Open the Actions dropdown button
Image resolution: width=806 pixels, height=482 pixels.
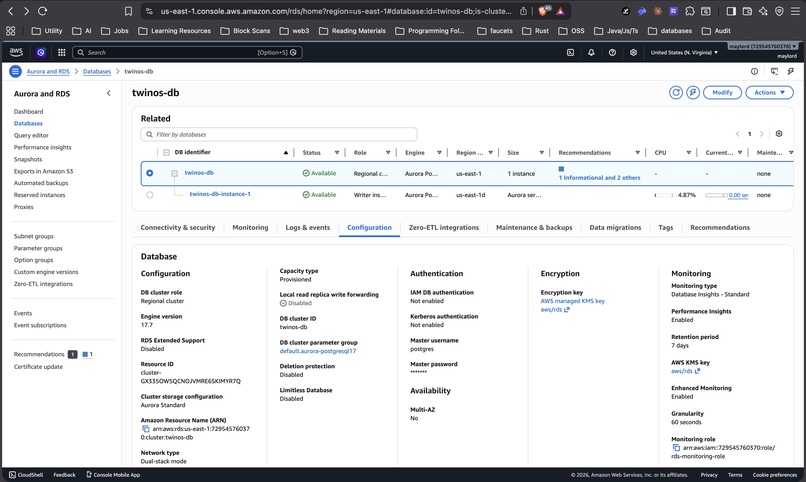tap(770, 92)
